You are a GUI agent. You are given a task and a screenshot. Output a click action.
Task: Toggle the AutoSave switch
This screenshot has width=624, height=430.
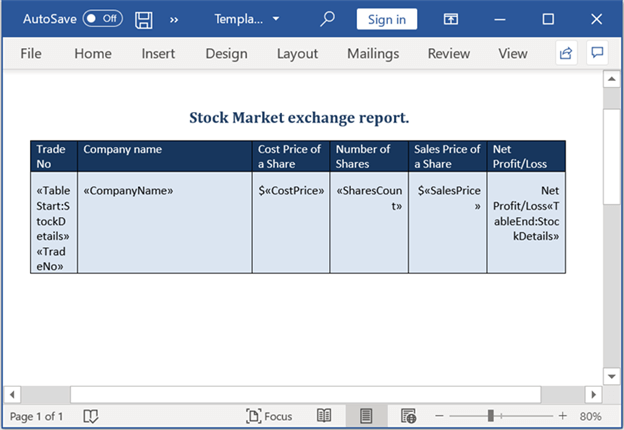103,19
